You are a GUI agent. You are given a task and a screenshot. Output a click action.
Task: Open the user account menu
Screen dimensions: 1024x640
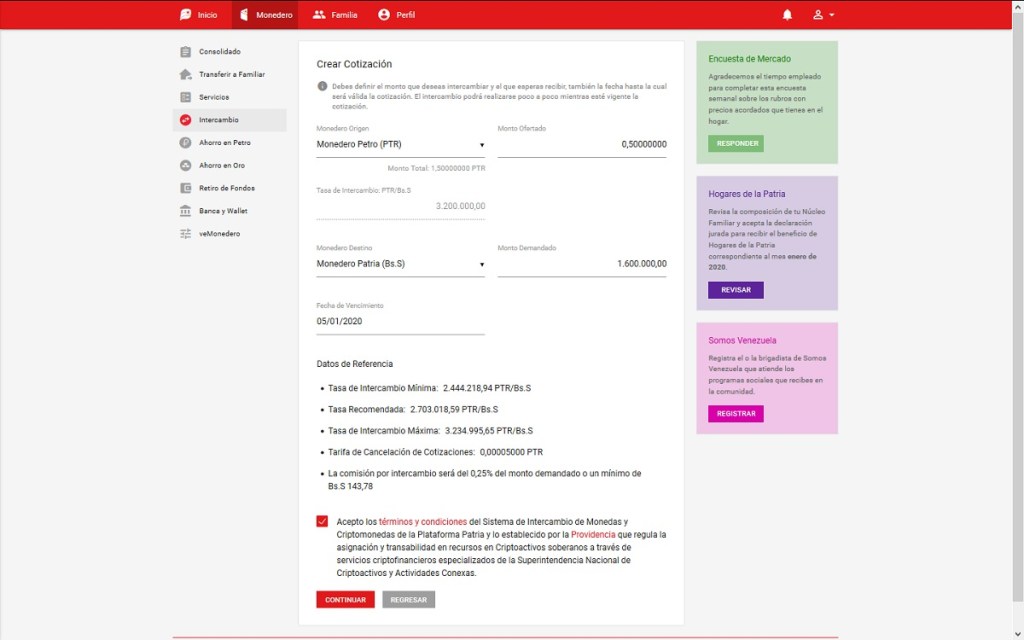click(823, 15)
